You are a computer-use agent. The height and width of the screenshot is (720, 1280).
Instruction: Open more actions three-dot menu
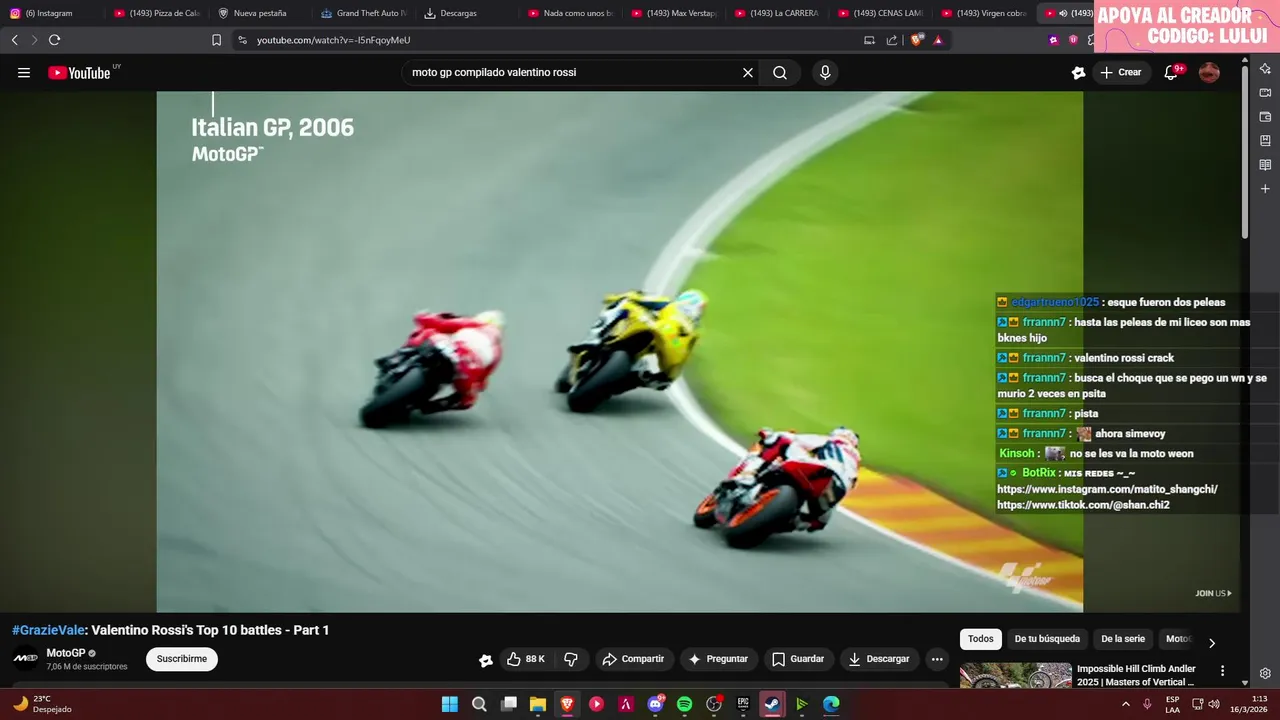[937, 659]
